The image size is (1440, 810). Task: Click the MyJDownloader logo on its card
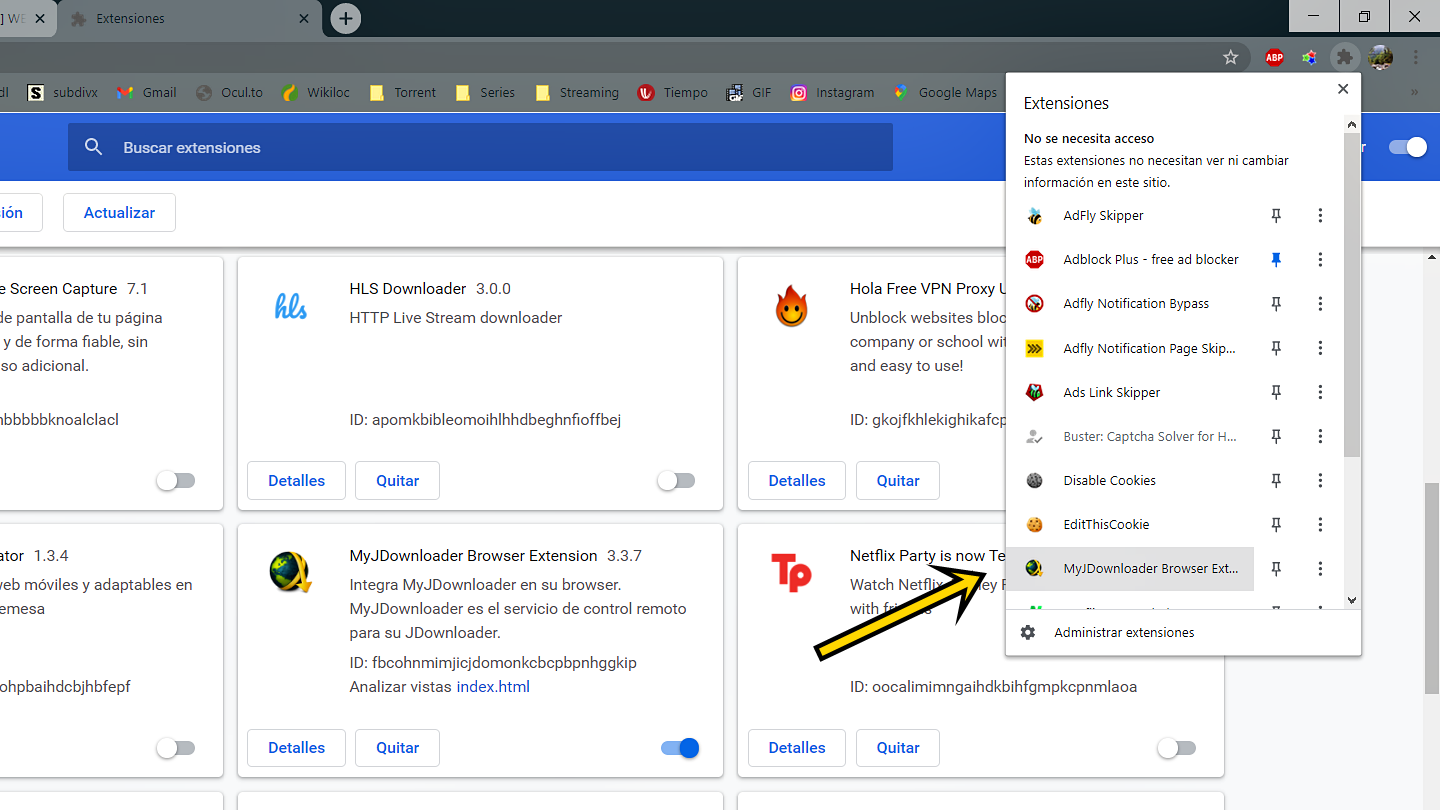[x=291, y=573]
